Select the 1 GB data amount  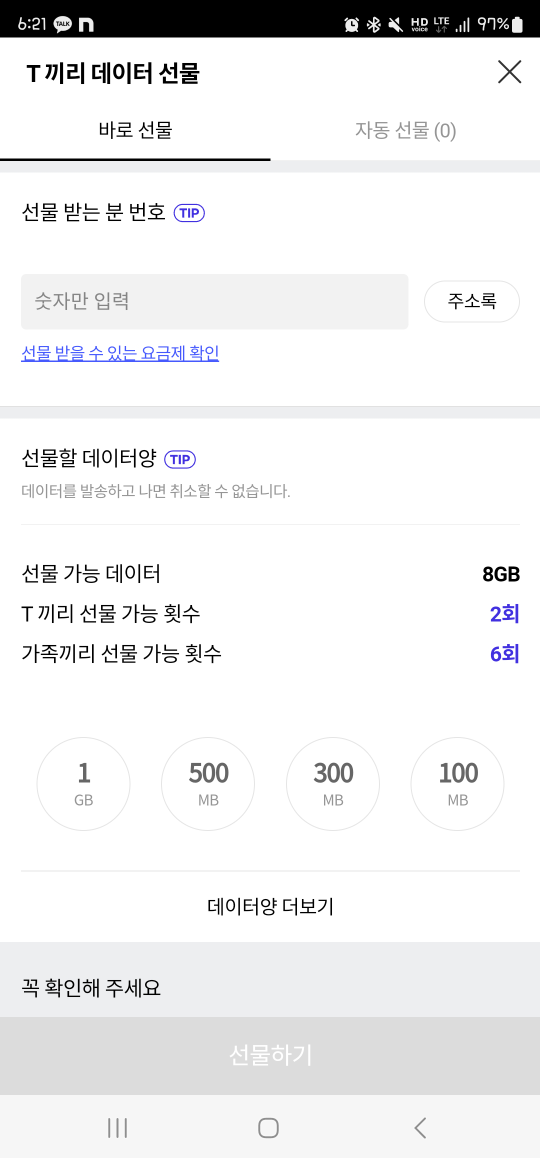pyautogui.click(x=83, y=784)
